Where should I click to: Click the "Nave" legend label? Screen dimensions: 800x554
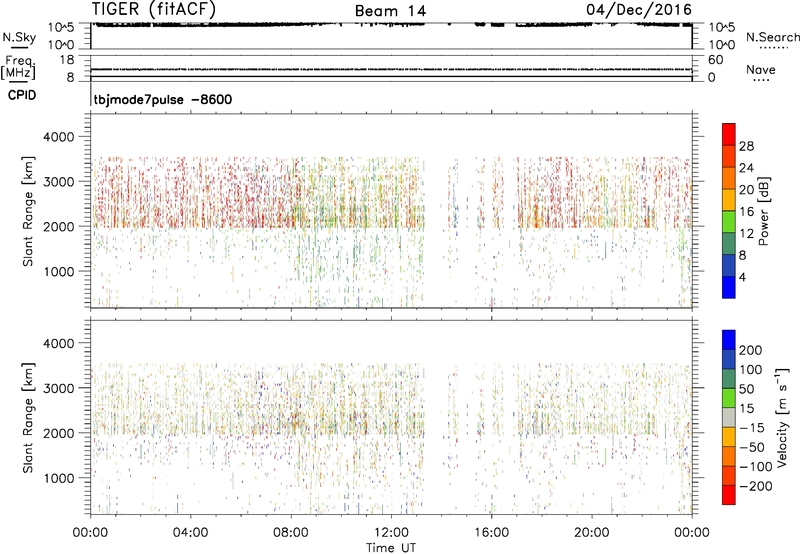pyautogui.click(x=761, y=69)
